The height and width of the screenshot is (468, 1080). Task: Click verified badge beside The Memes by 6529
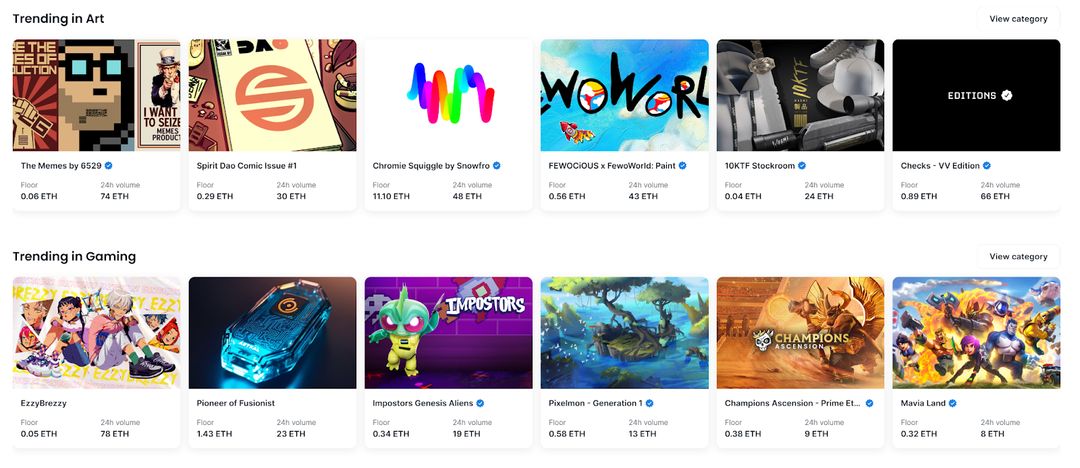click(109, 165)
